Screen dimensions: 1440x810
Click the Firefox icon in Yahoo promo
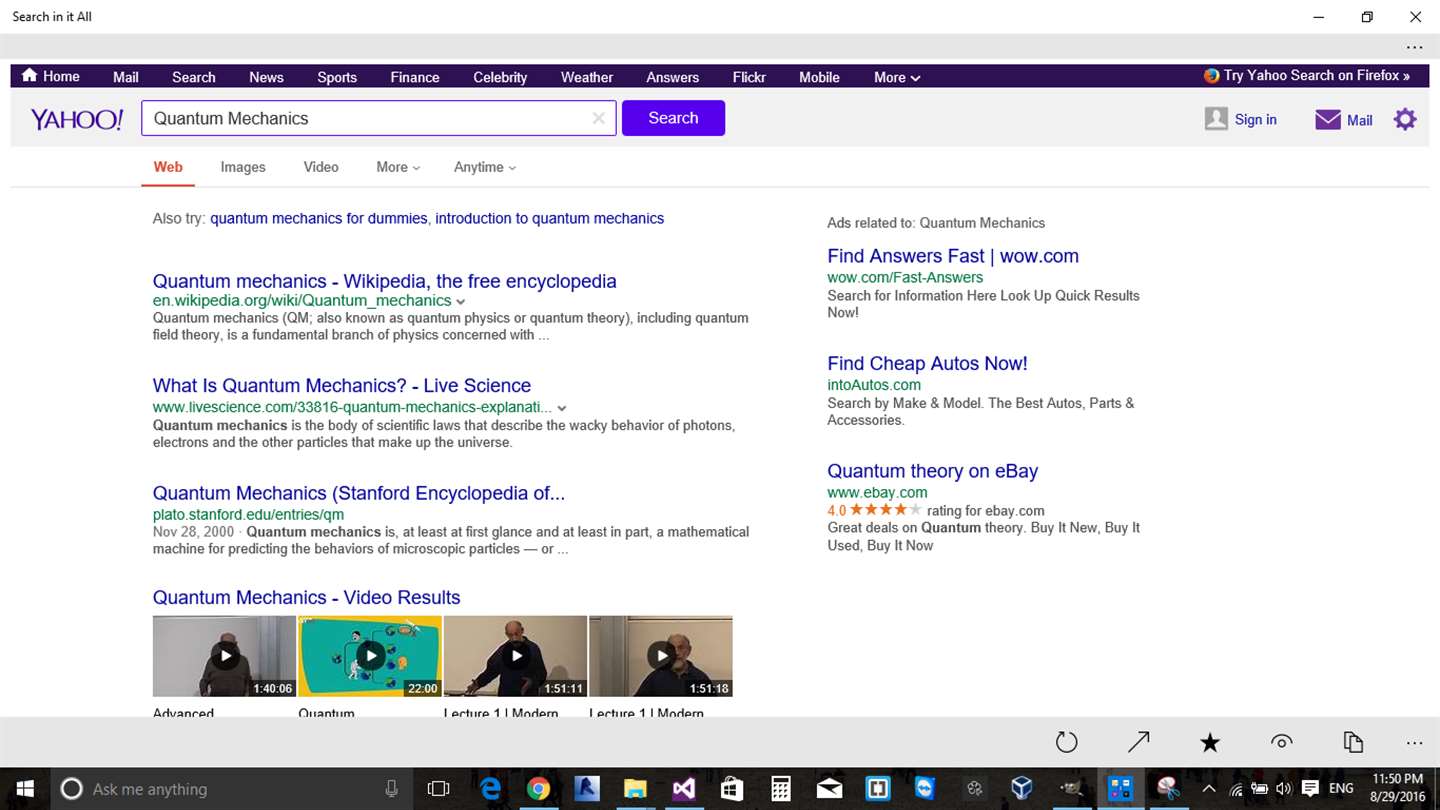pos(1211,76)
